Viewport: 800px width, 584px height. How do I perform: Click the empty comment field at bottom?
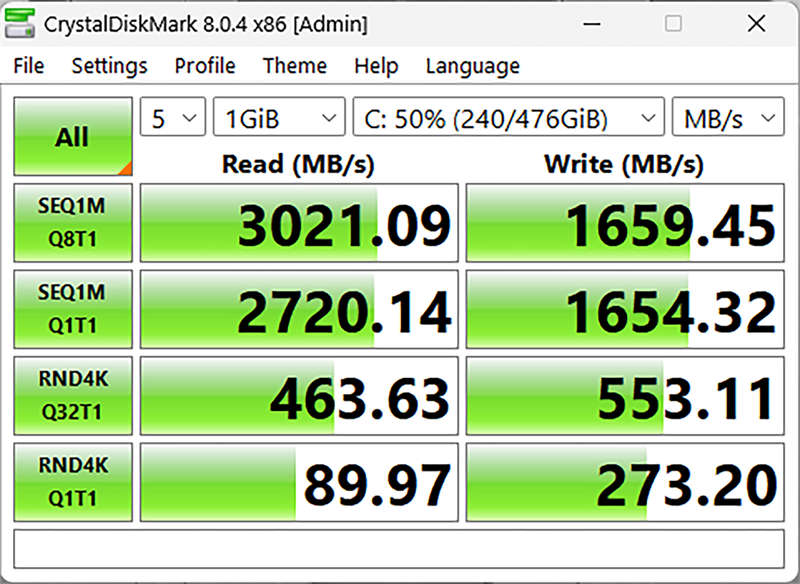click(399, 549)
